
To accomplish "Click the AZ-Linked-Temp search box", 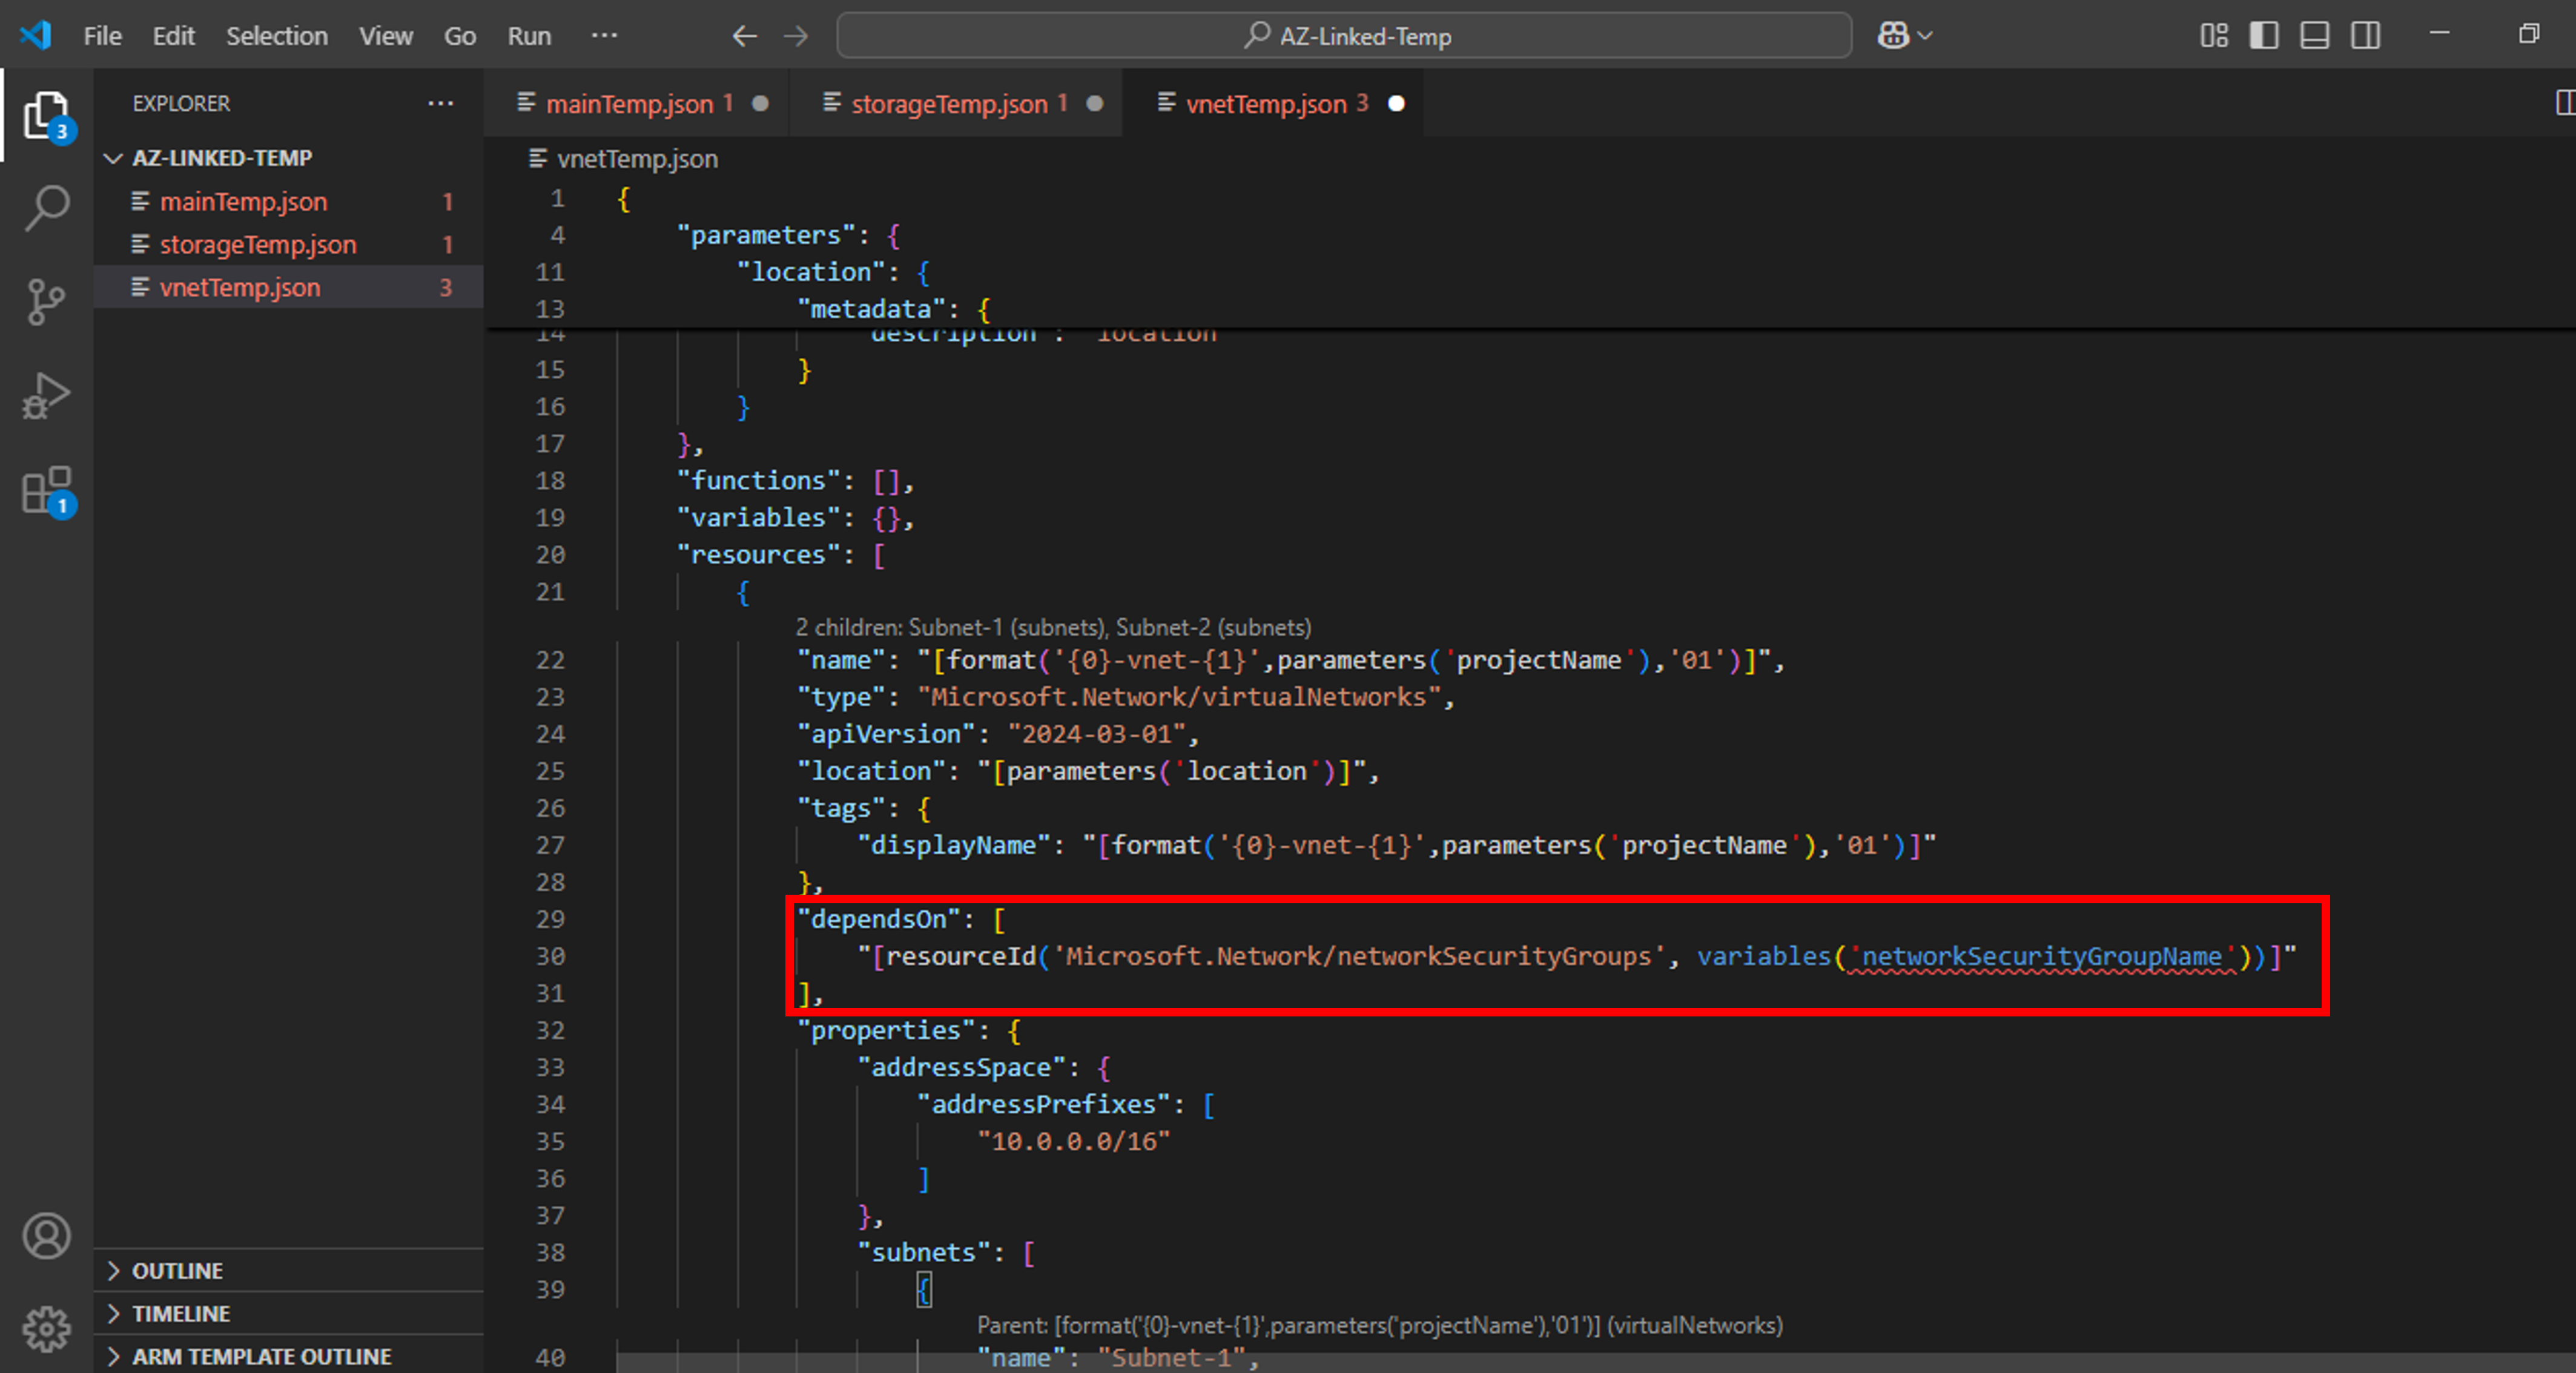I will (1344, 35).
